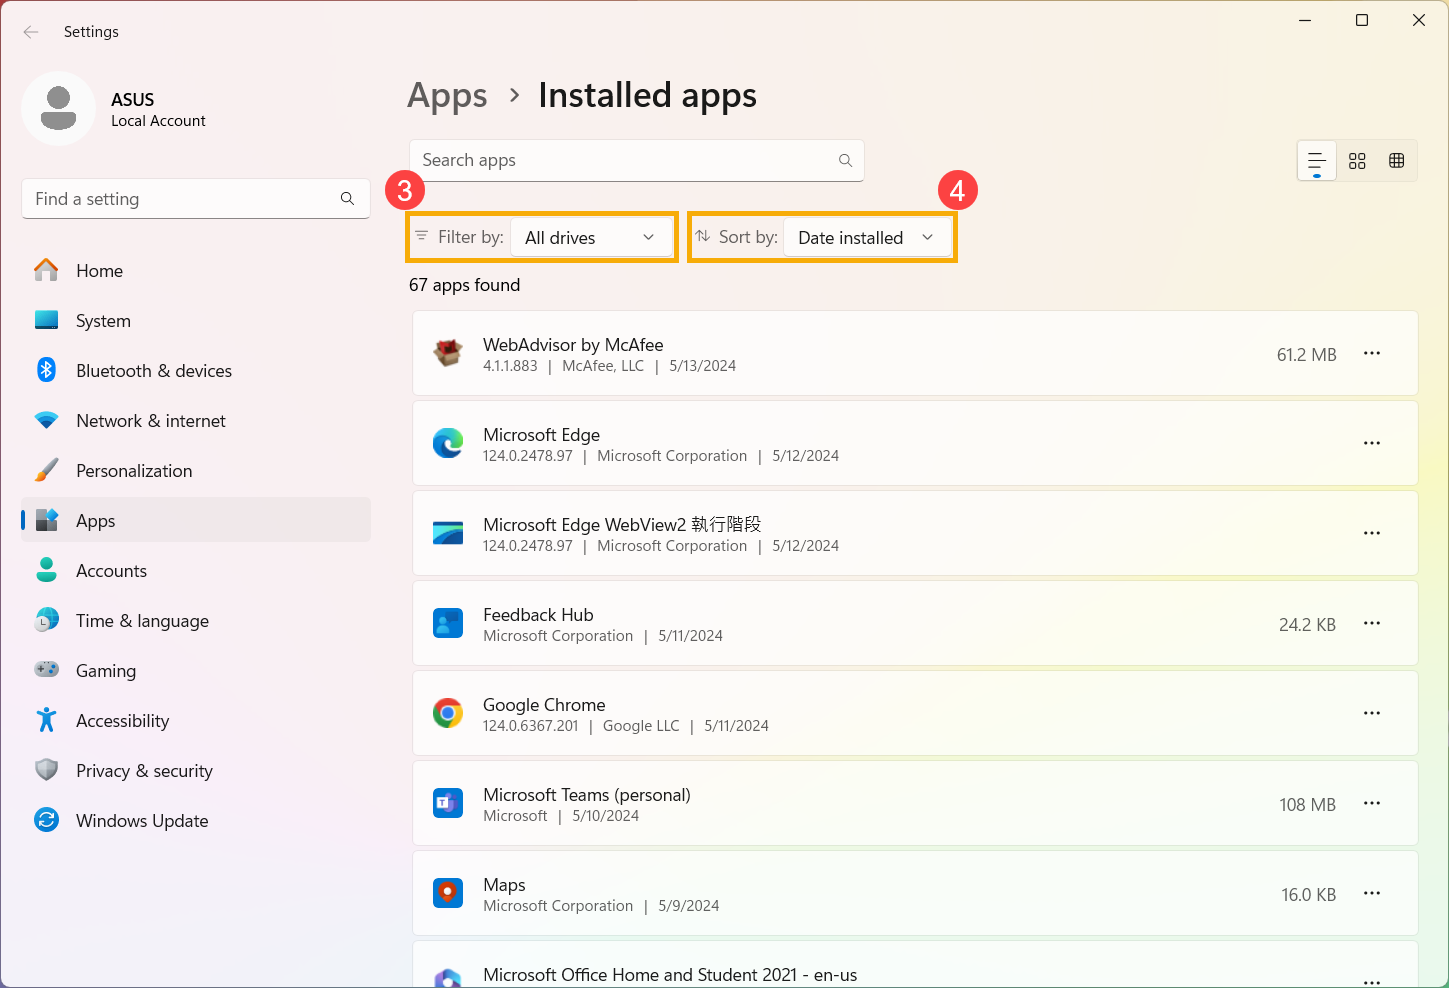Open the Sort by Date installed dropdown

pos(867,238)
